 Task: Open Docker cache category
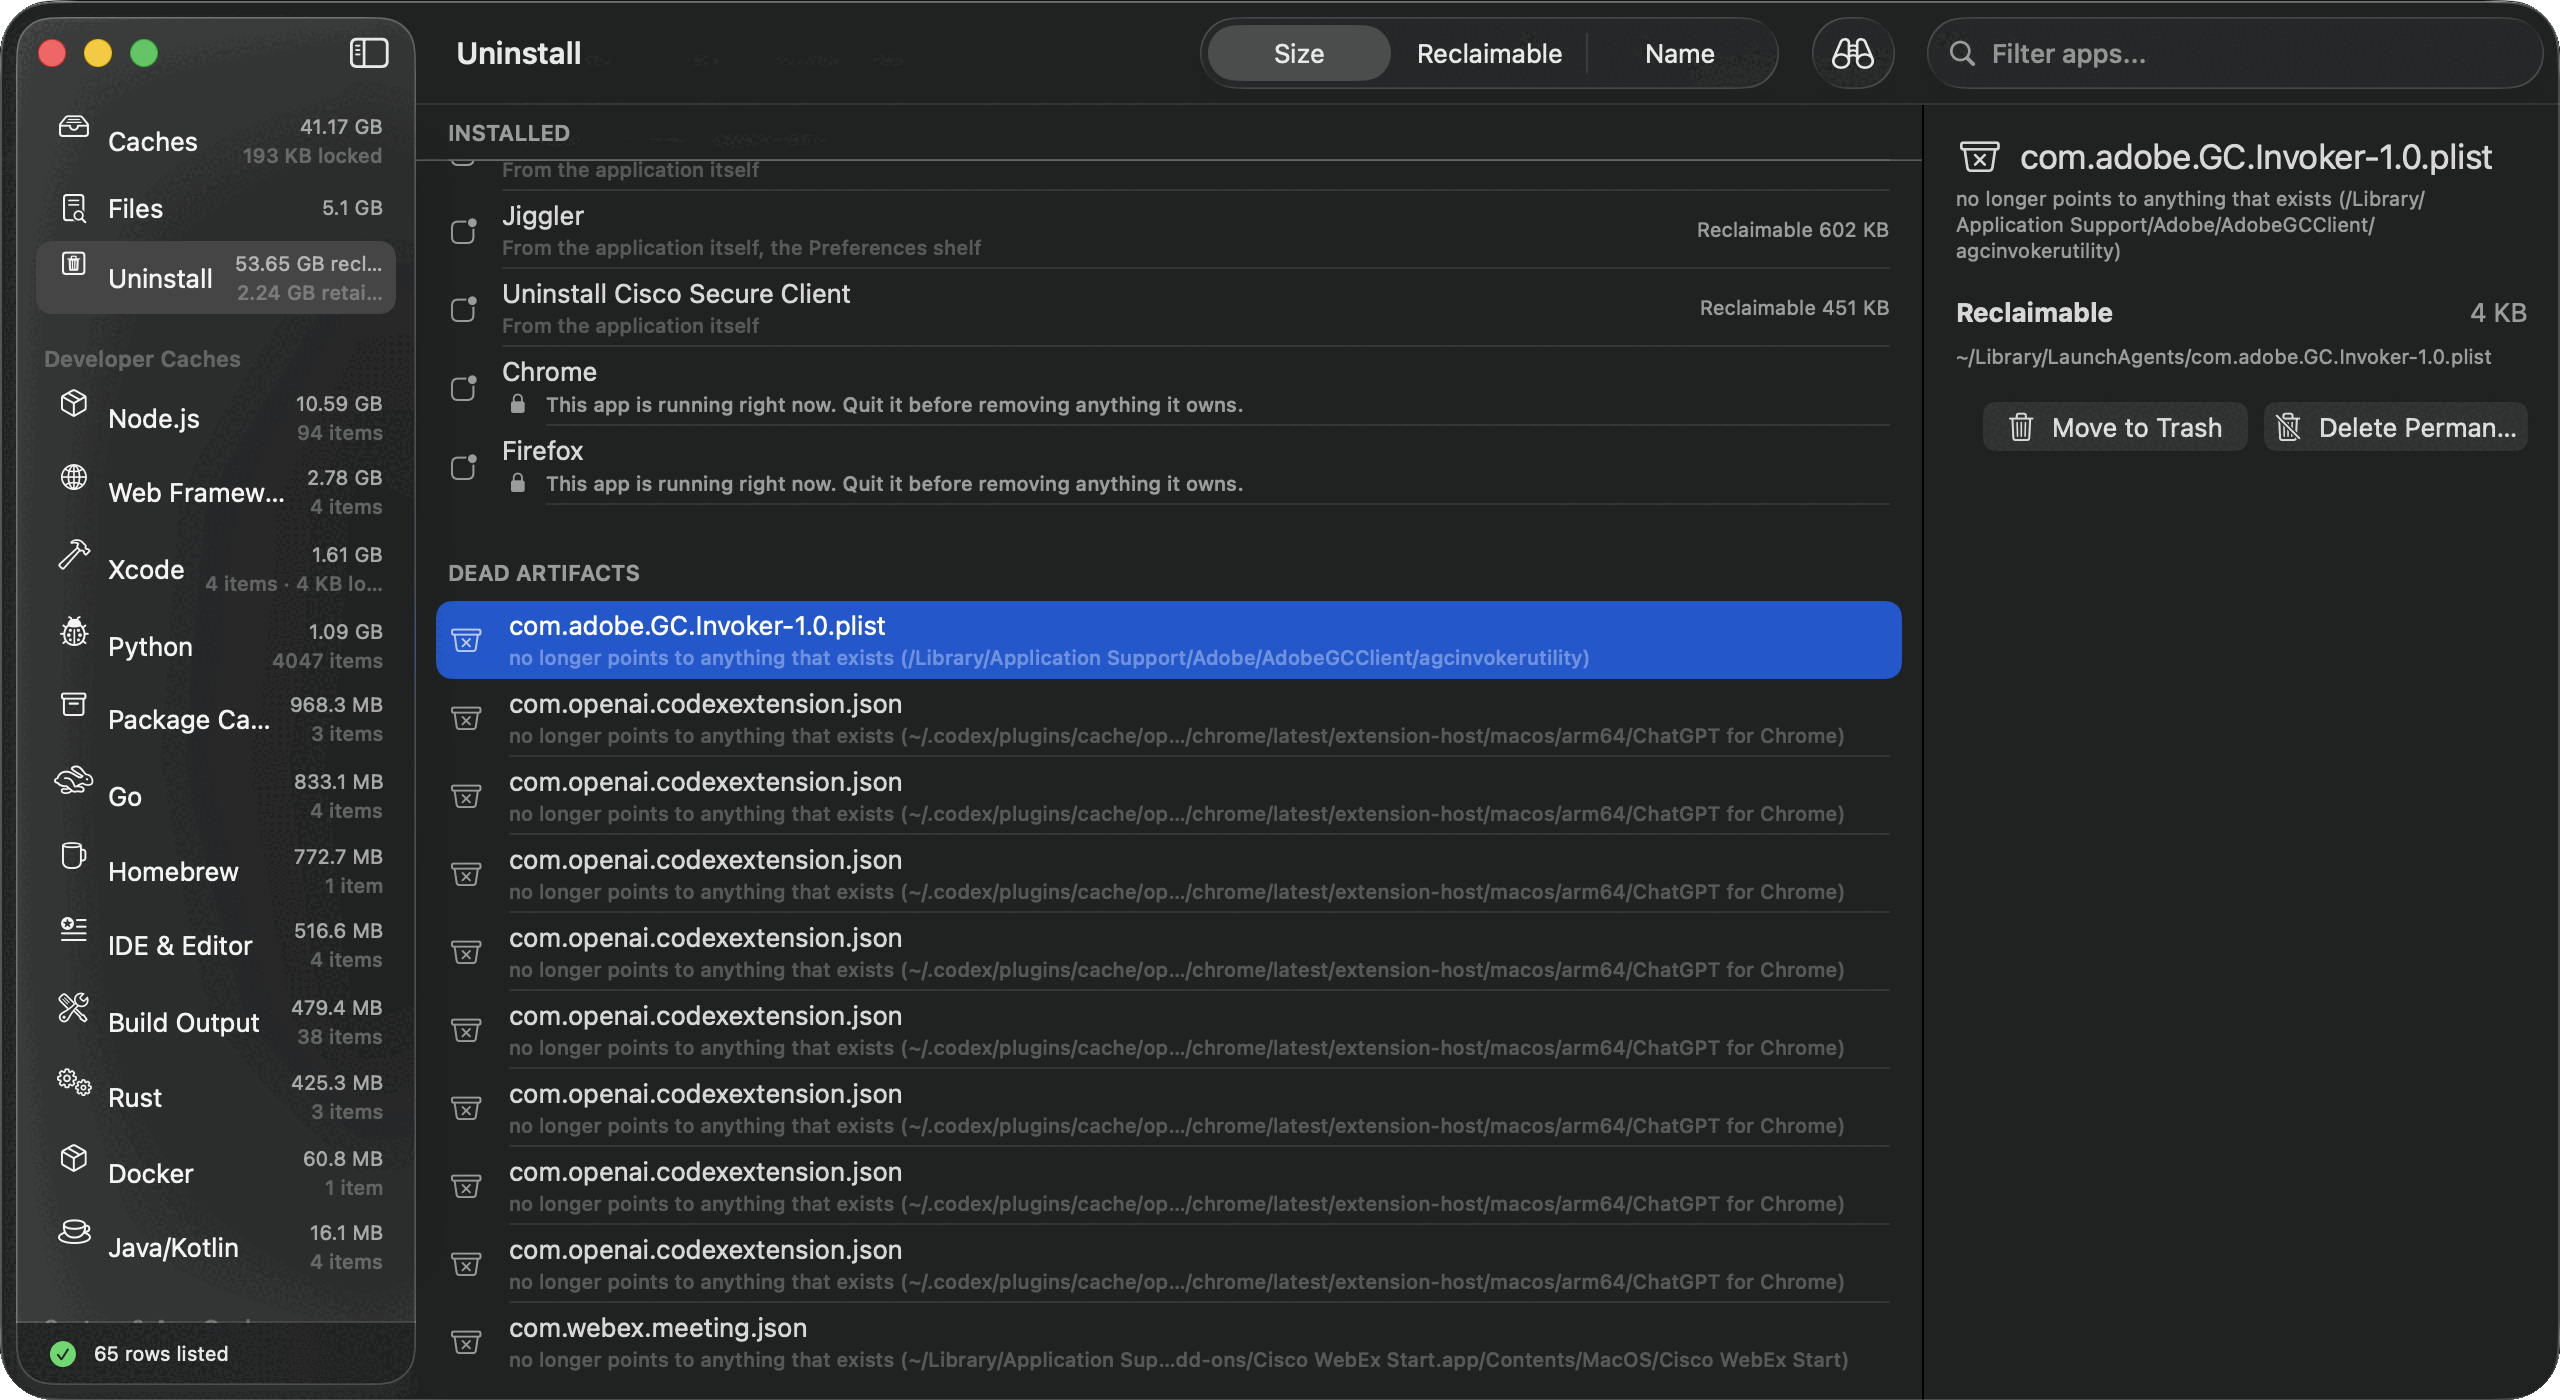coord(216,1173)
